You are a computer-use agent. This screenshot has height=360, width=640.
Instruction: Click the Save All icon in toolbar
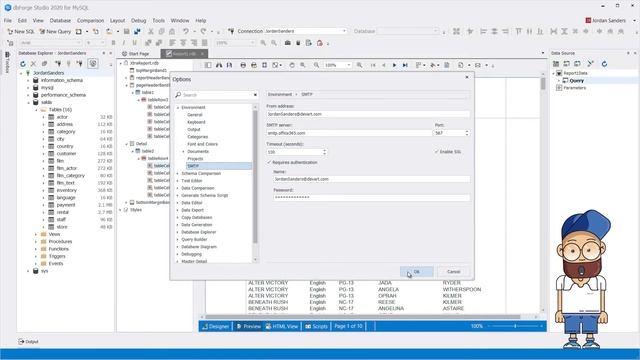[137, 31]
